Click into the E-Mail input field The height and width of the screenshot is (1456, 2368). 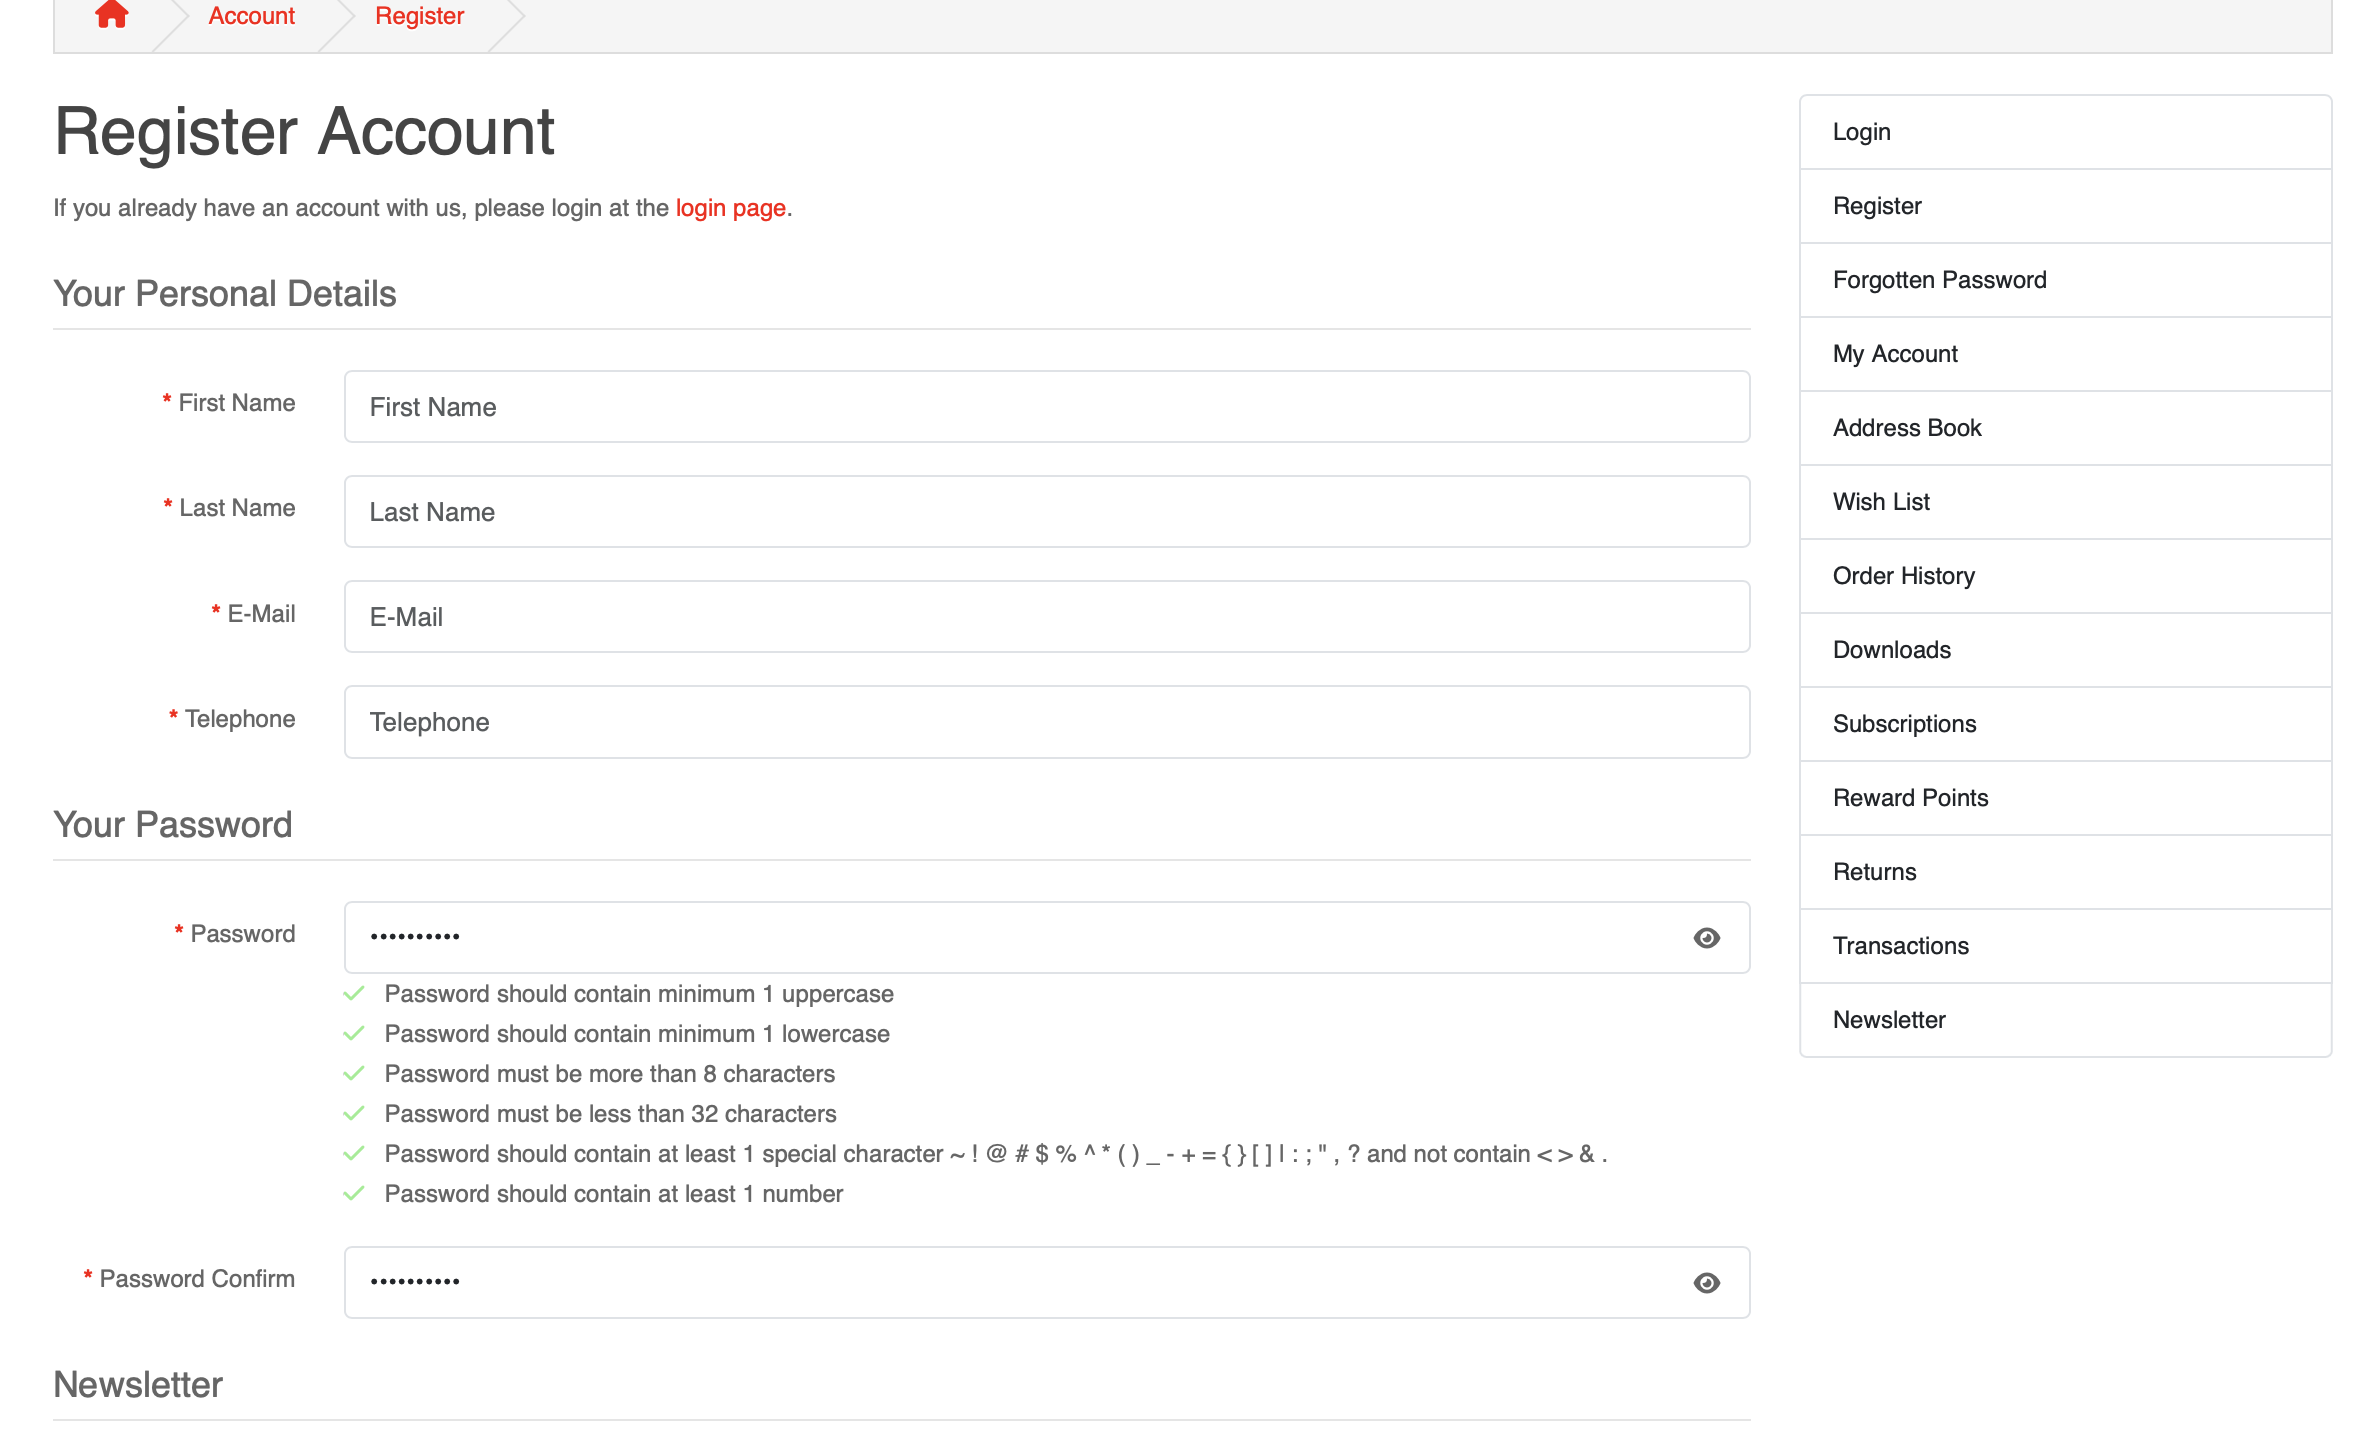coord(1047,617)
